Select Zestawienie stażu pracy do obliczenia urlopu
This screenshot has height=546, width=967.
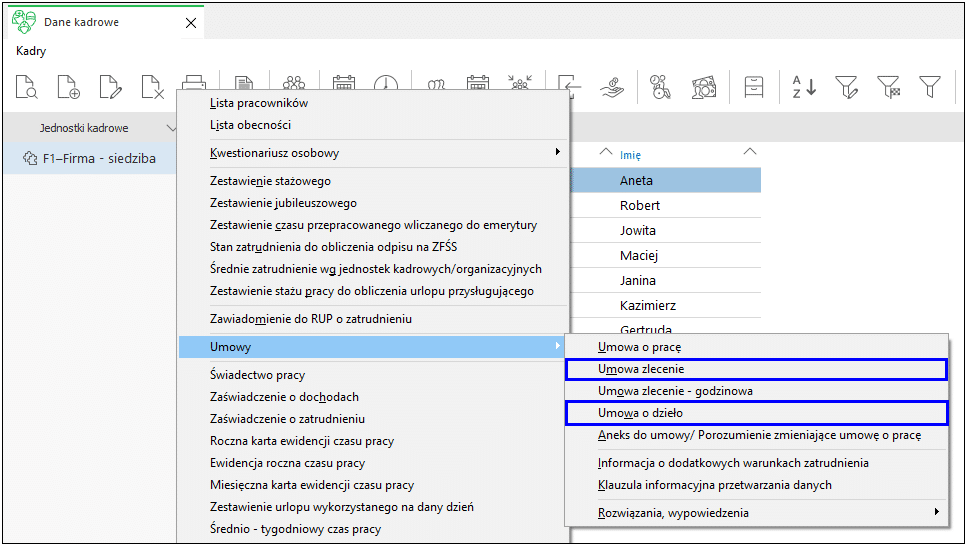pos(371,291)
